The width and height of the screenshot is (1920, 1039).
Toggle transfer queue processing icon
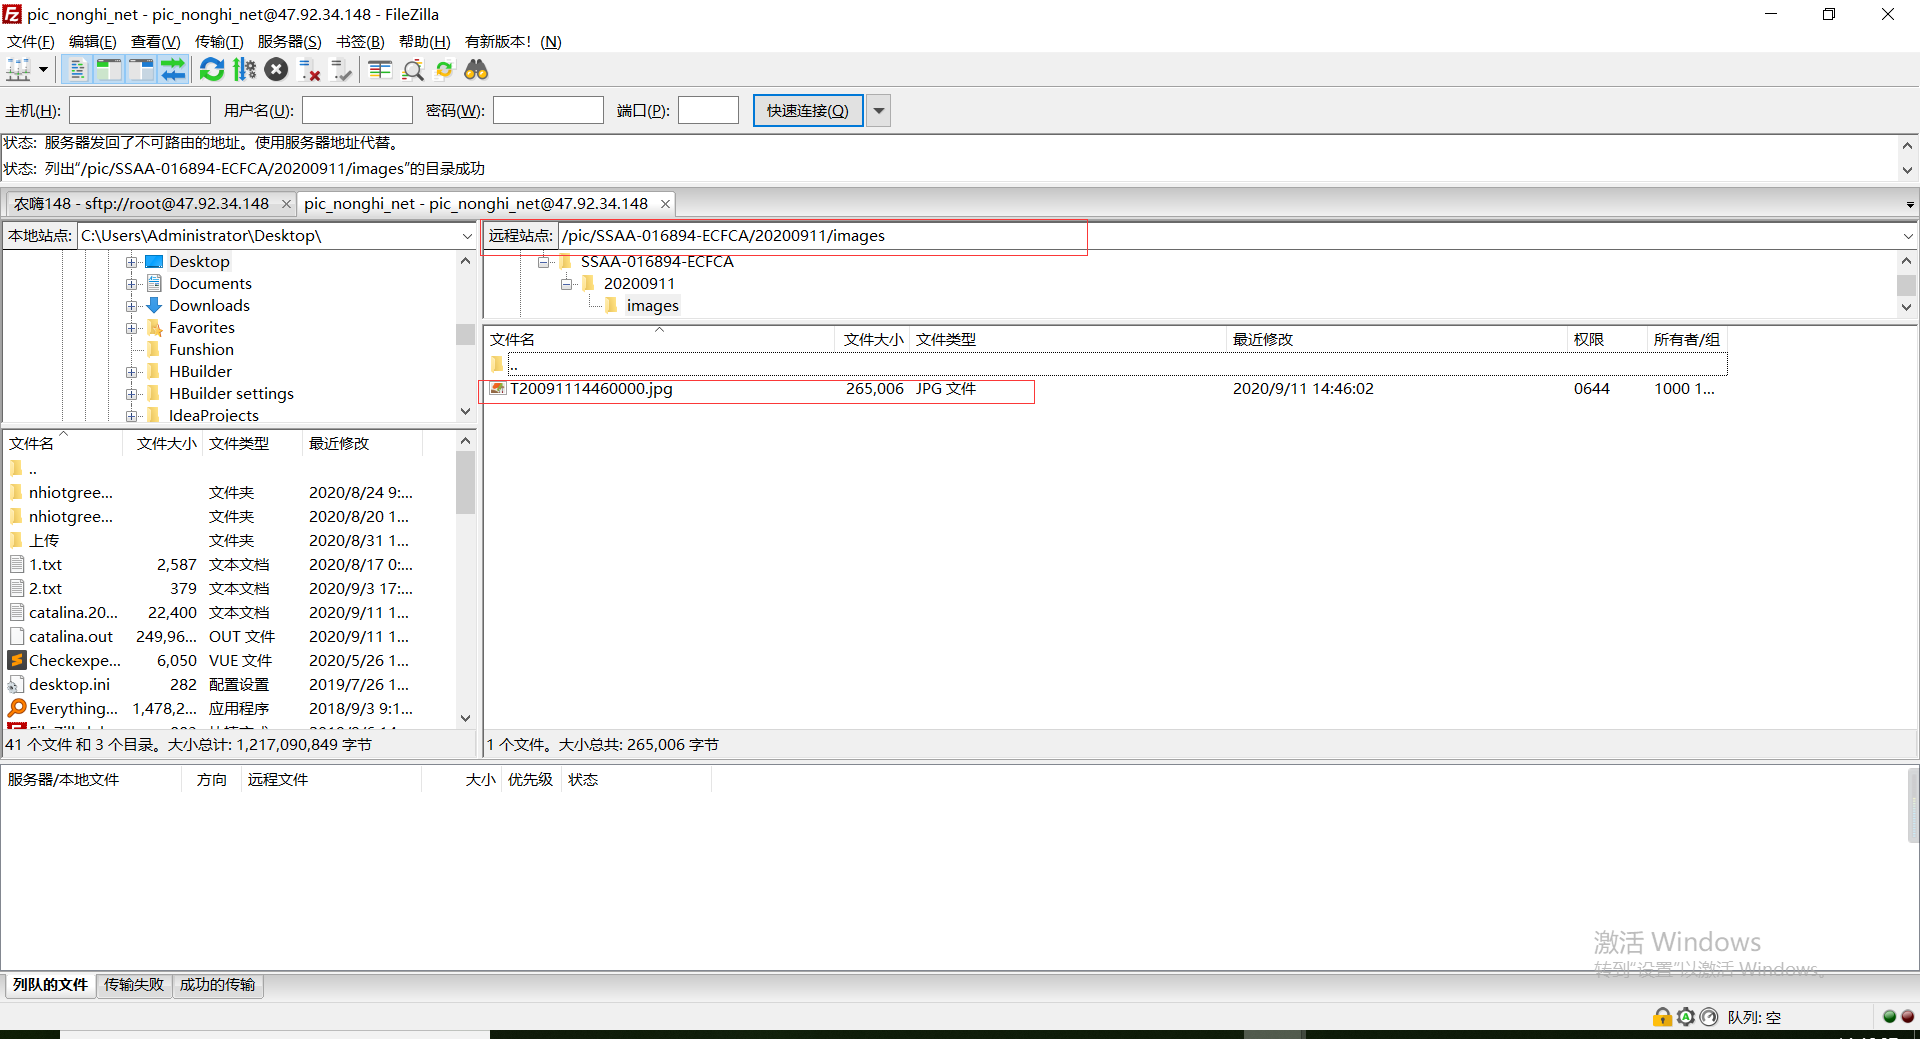click(244, 70)
